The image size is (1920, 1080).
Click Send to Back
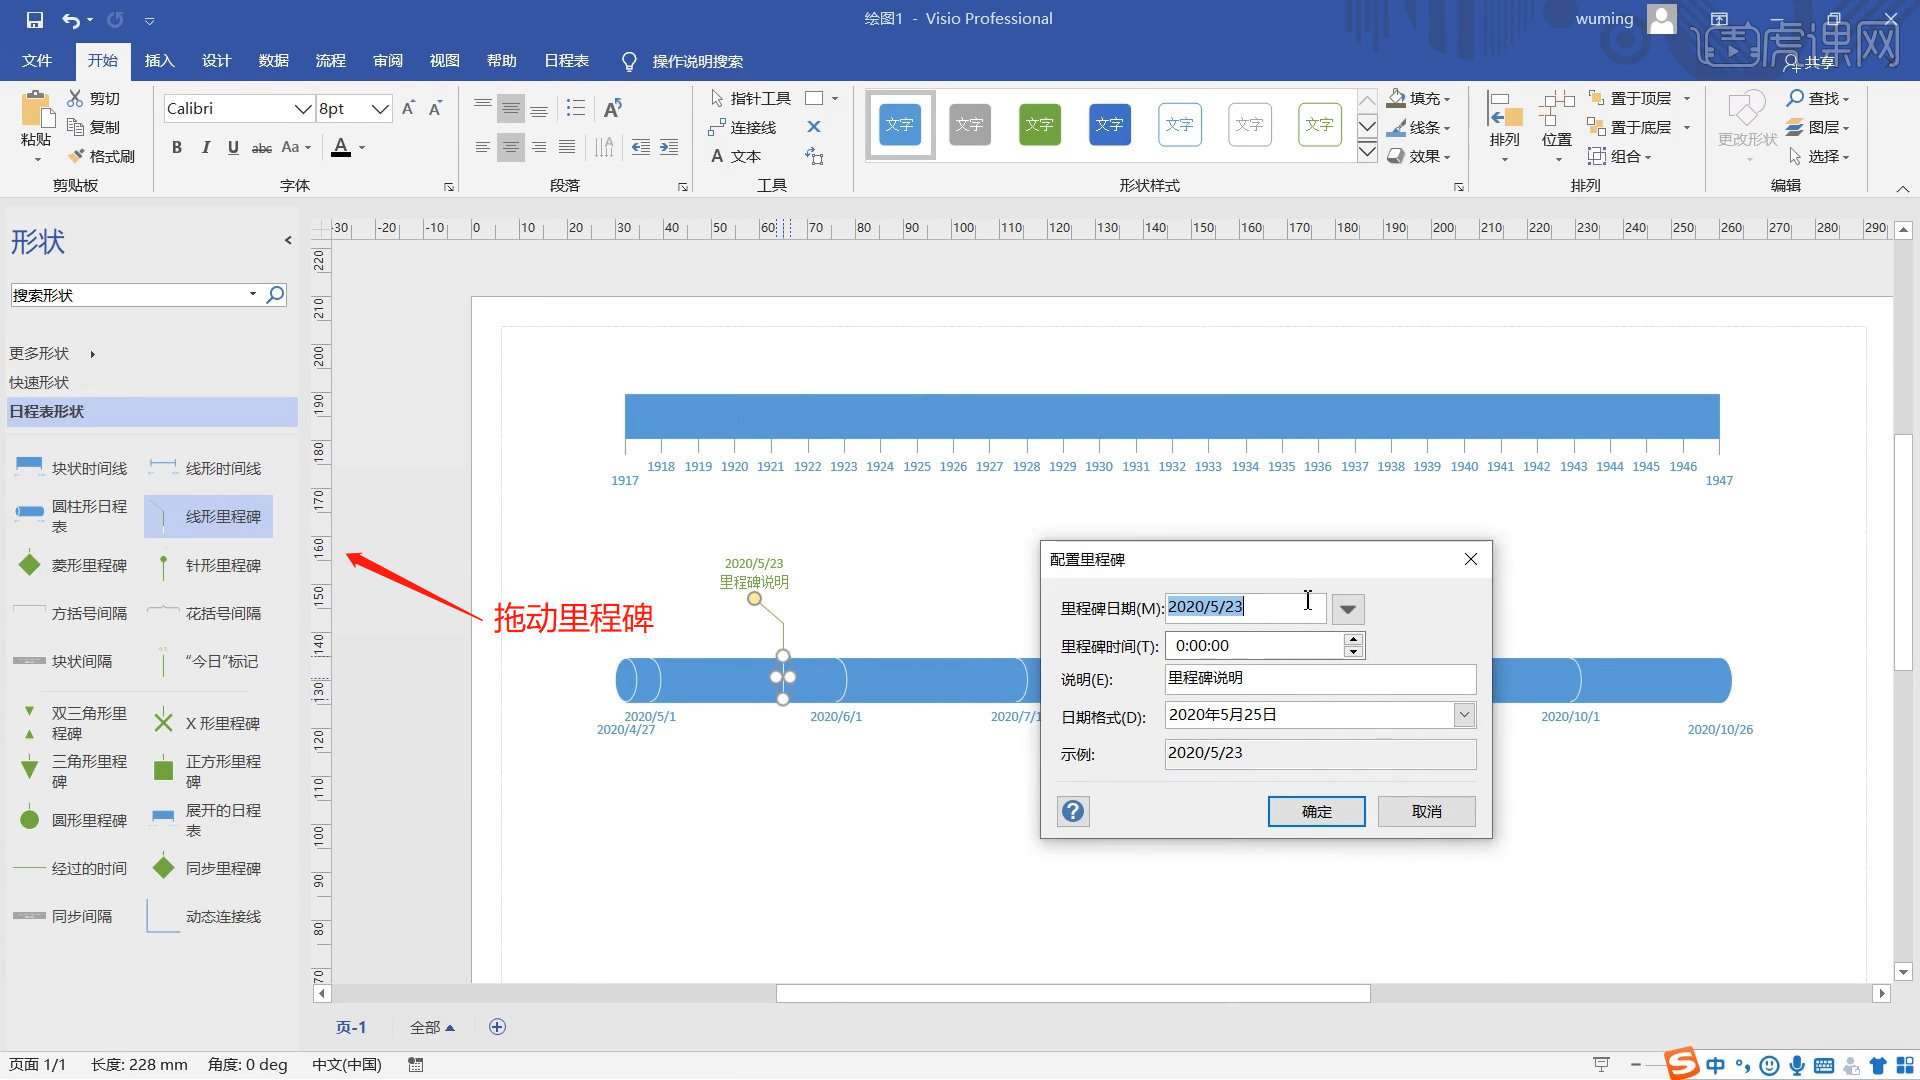point(1630,127)
